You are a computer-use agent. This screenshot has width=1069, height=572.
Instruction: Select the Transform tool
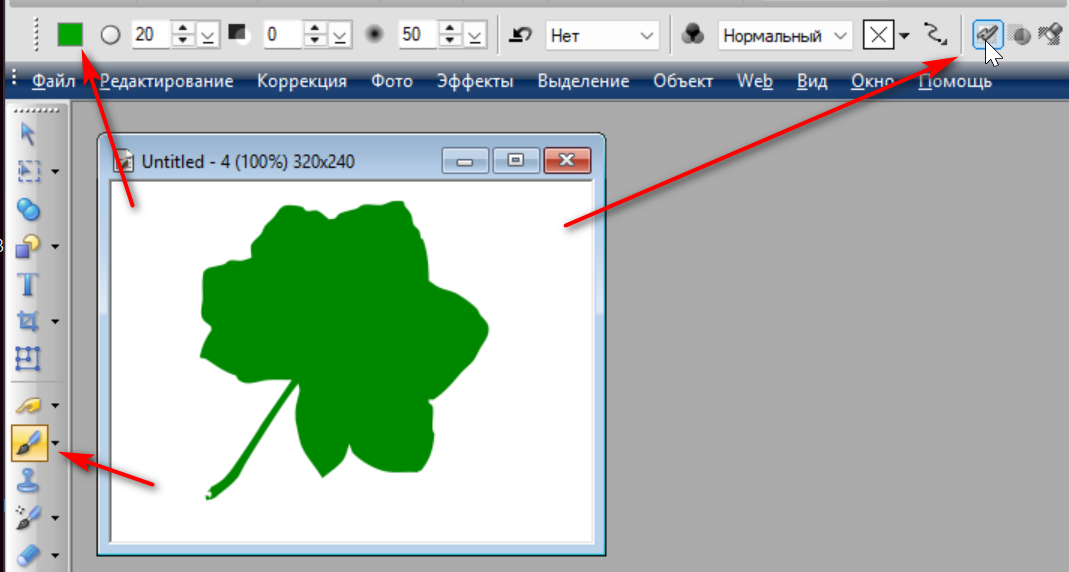28,359
